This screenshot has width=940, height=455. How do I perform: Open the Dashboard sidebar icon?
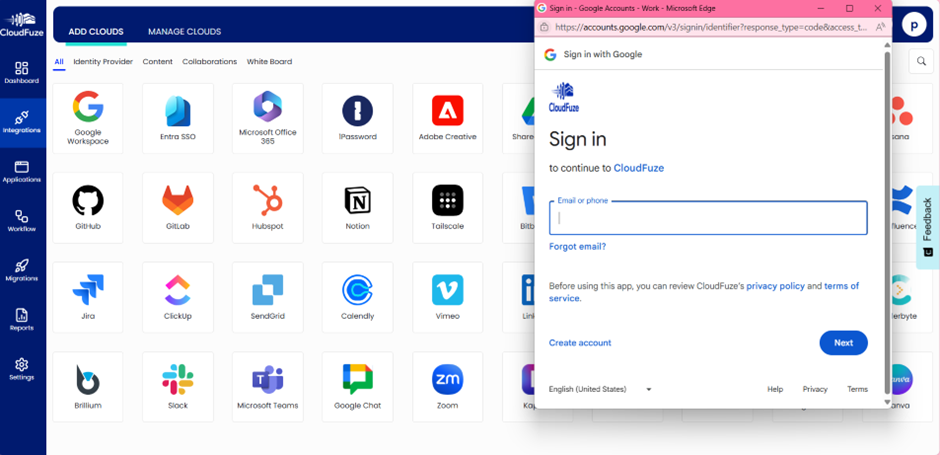[22, 73]
